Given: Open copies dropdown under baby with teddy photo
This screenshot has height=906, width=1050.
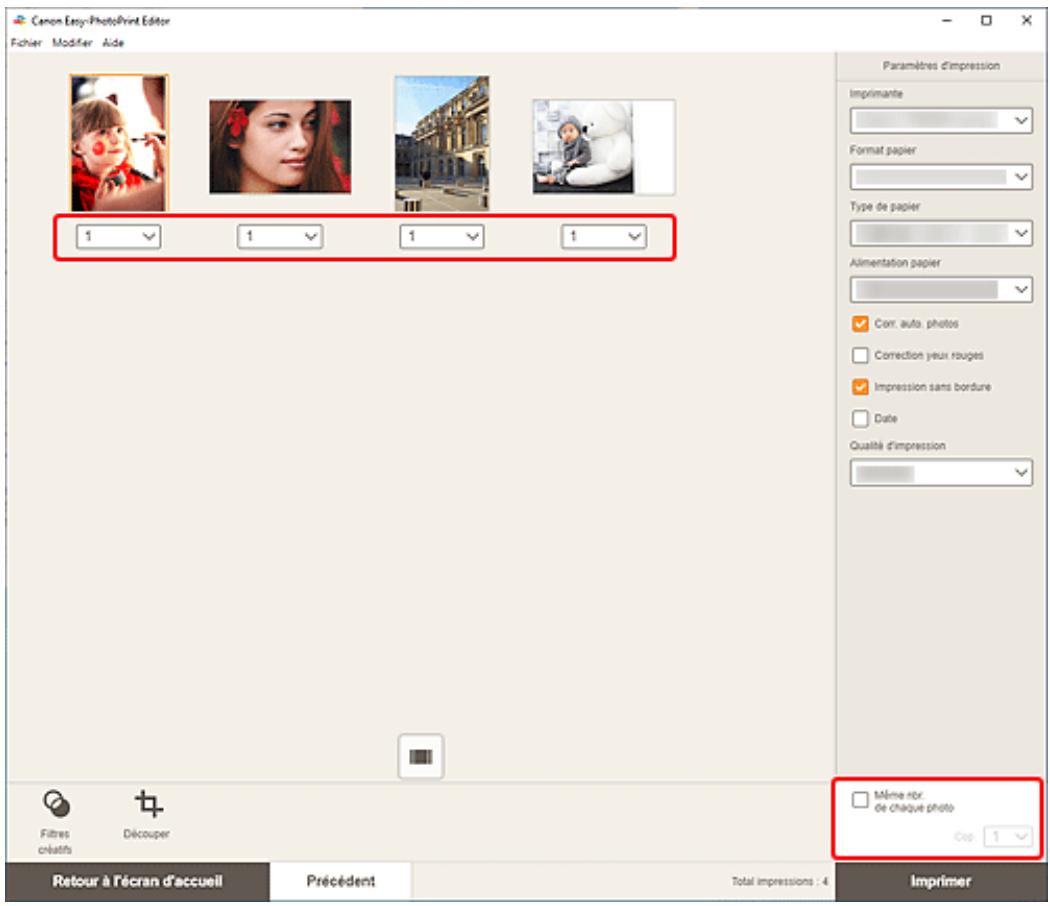Looking at the screenshot, I should [x=604, y=236].
